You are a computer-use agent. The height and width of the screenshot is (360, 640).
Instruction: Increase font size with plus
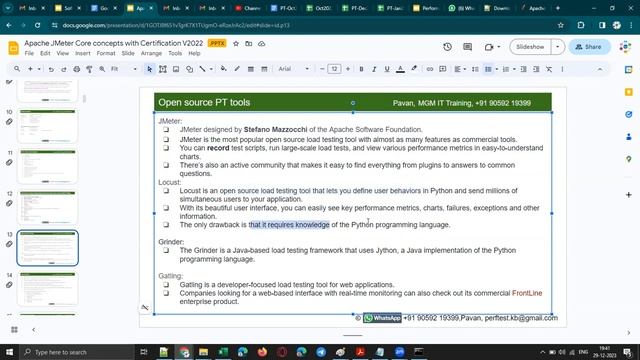pos(348,69)
